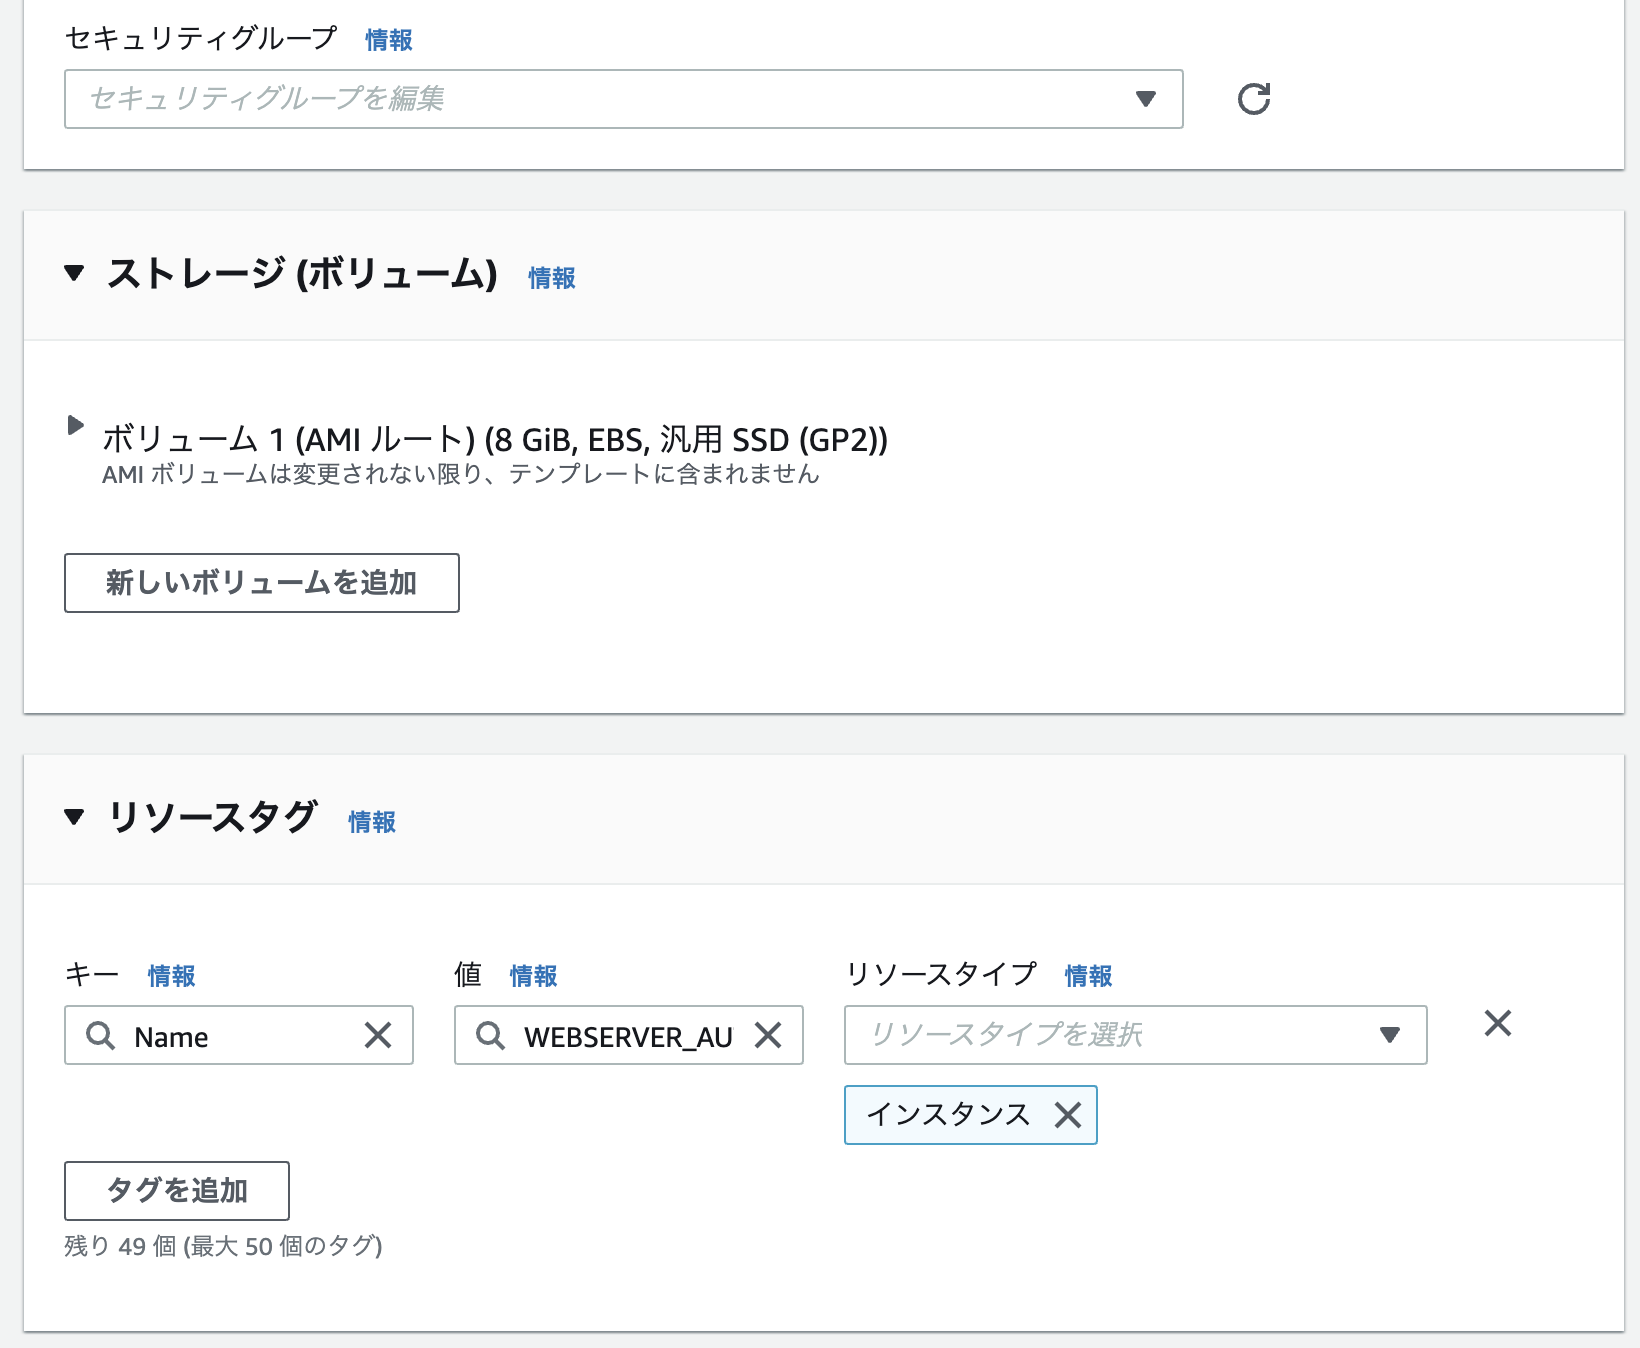This screenshot has height=1348, width=1640.
Task: Expand ボリューム 1 (AMI ルート) details
Action: 75,425
